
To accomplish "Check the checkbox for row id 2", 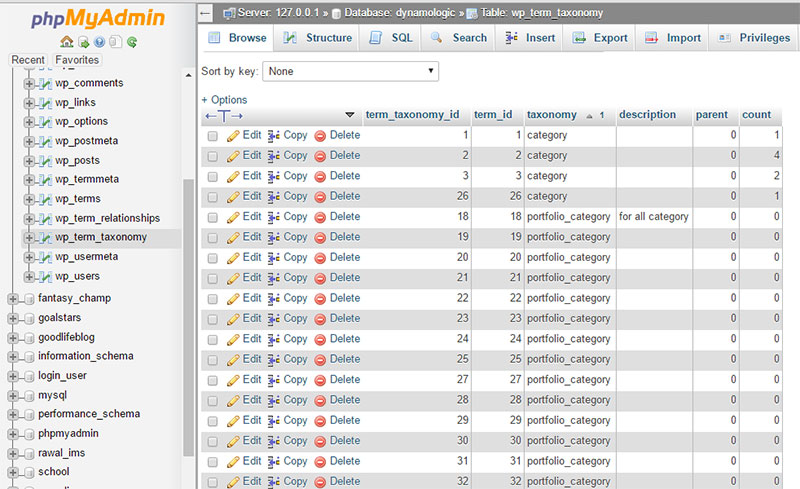I will [213, 156].
